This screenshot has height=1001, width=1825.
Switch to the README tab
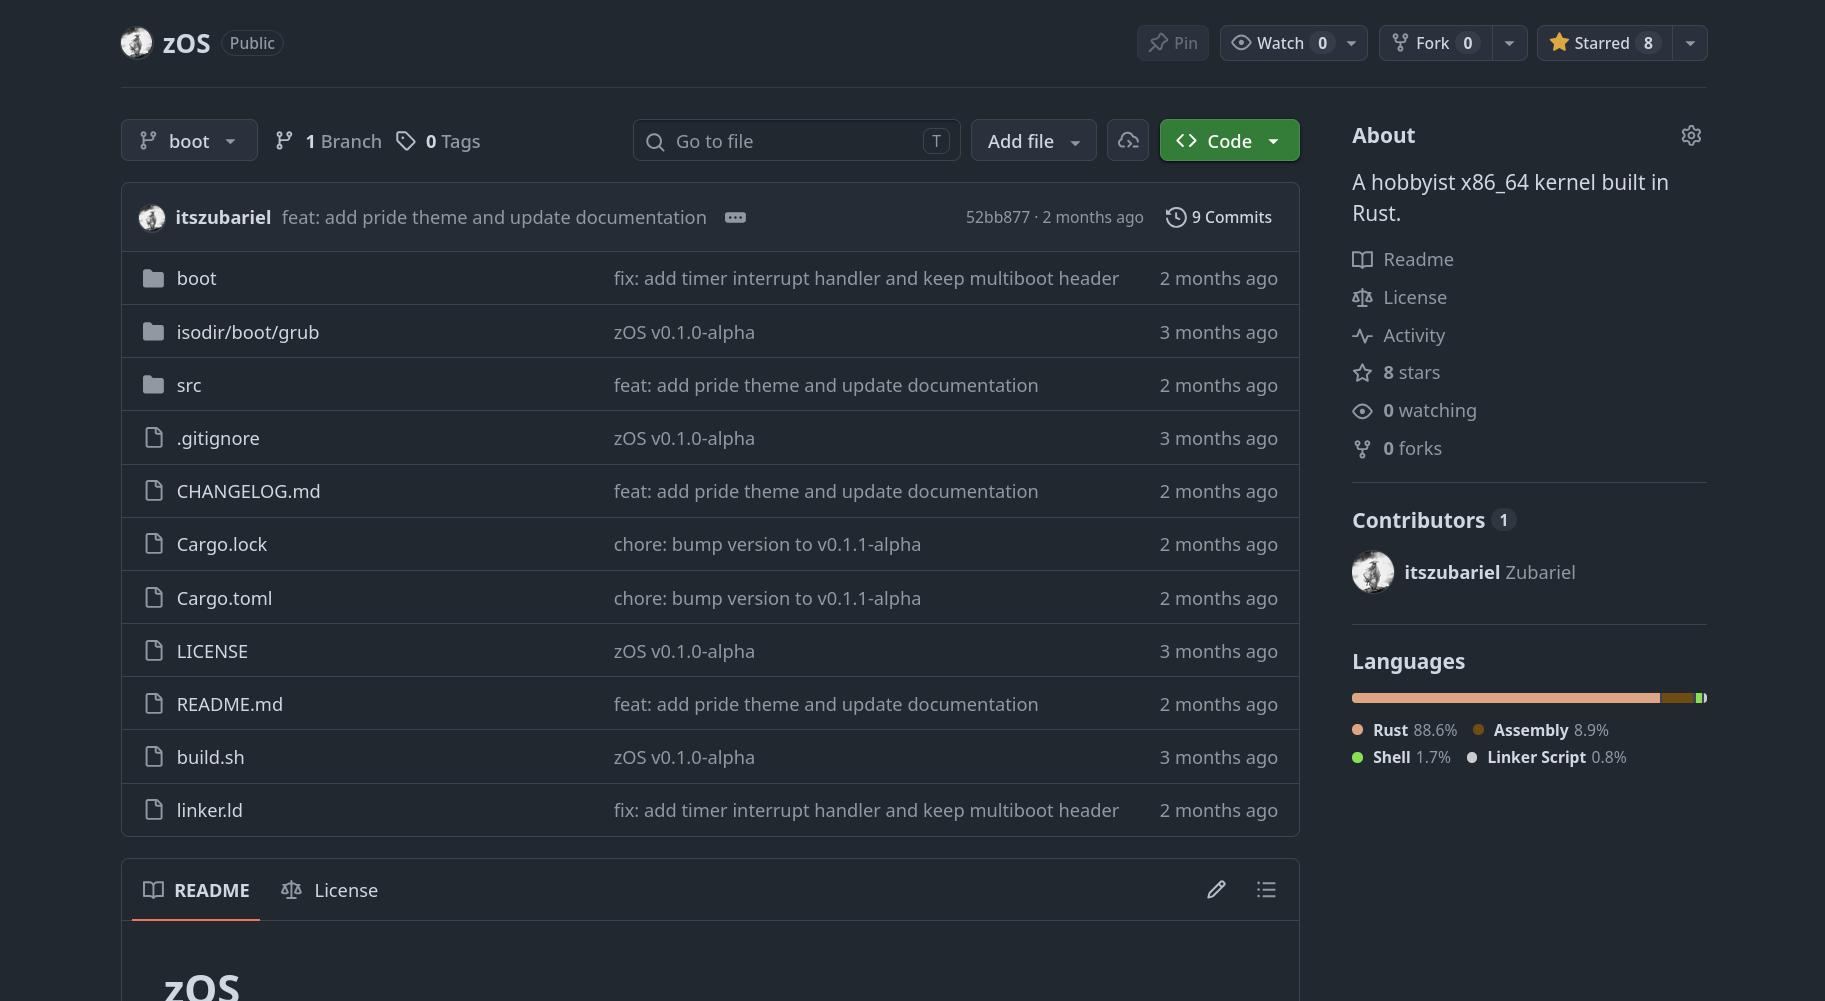point(196,890)
